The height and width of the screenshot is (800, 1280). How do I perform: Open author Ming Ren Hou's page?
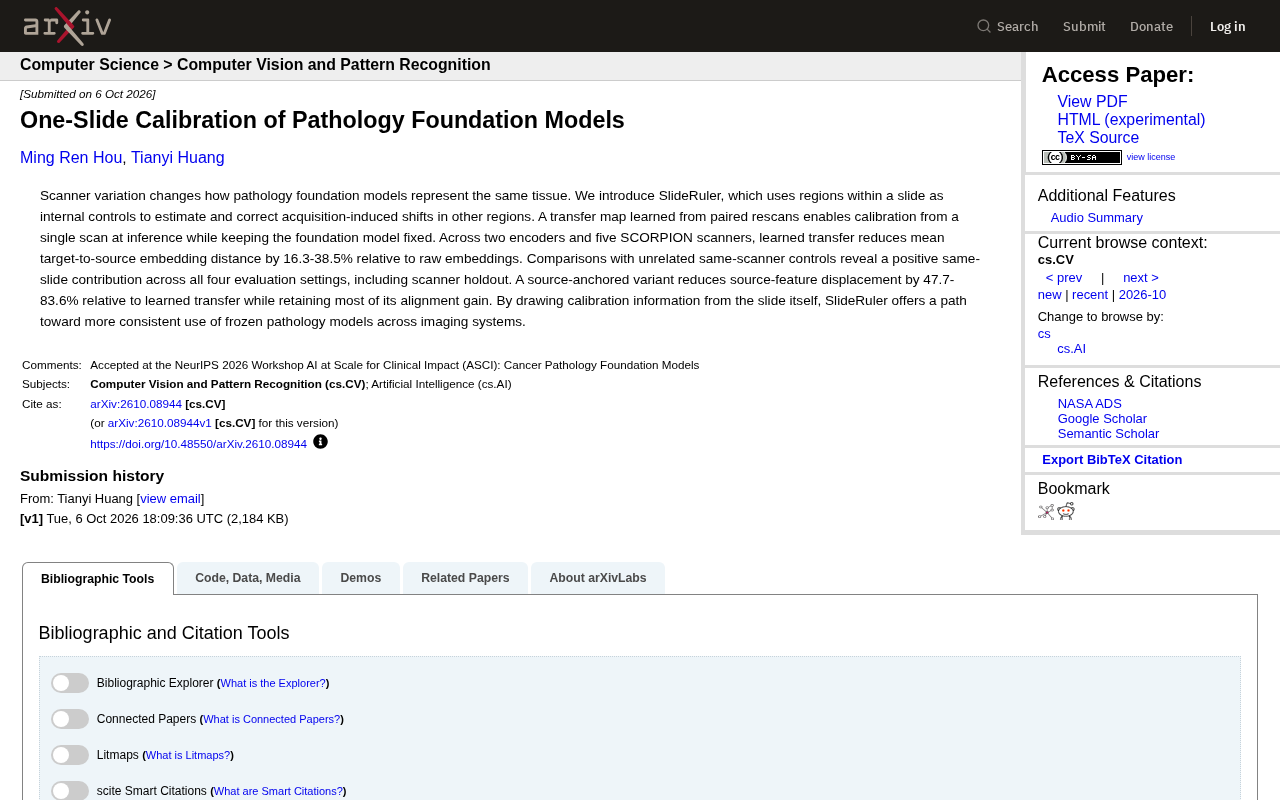pyautogui.click(x=71, y=158)
